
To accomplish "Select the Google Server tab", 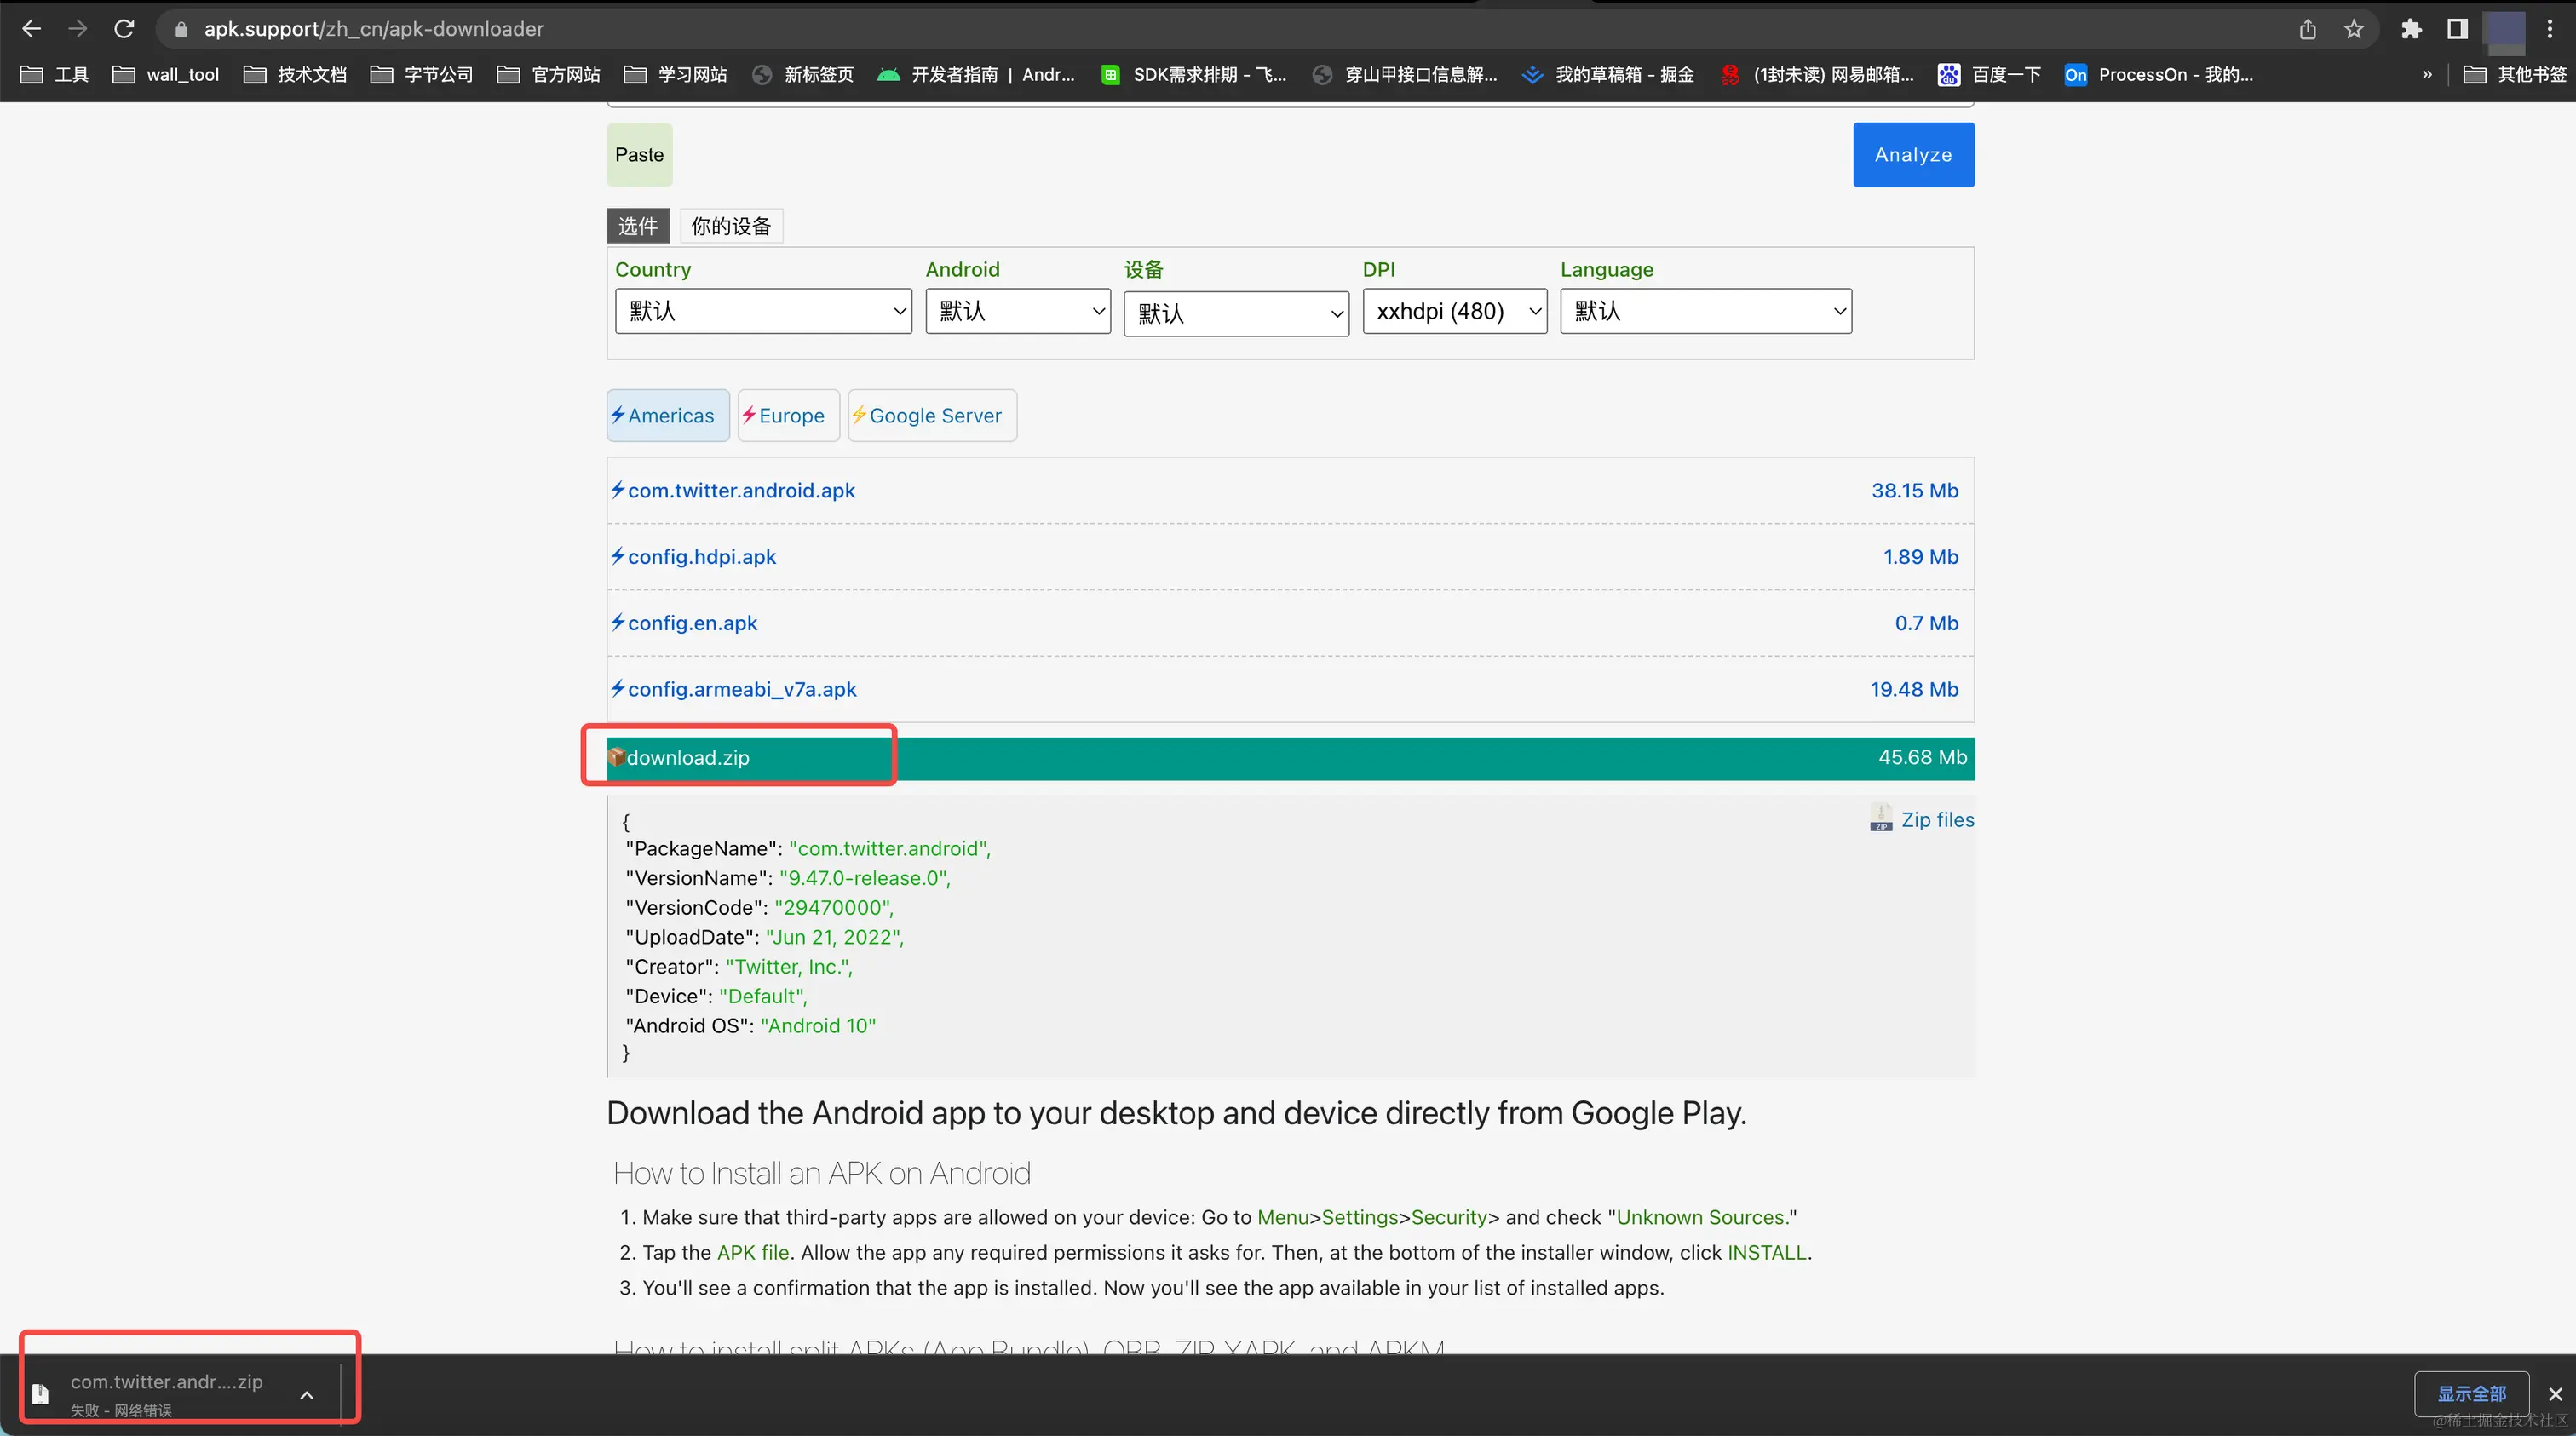I will [x=932, y=415].
